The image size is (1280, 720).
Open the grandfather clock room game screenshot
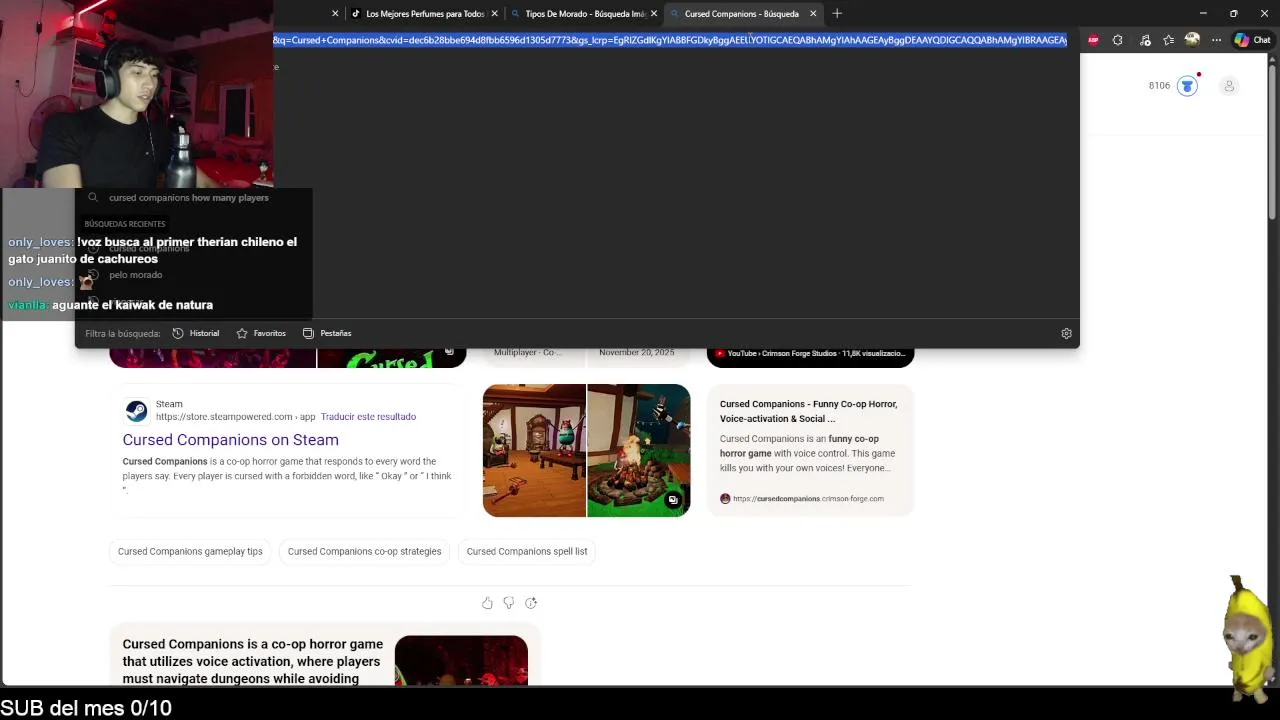coord(534,450)
